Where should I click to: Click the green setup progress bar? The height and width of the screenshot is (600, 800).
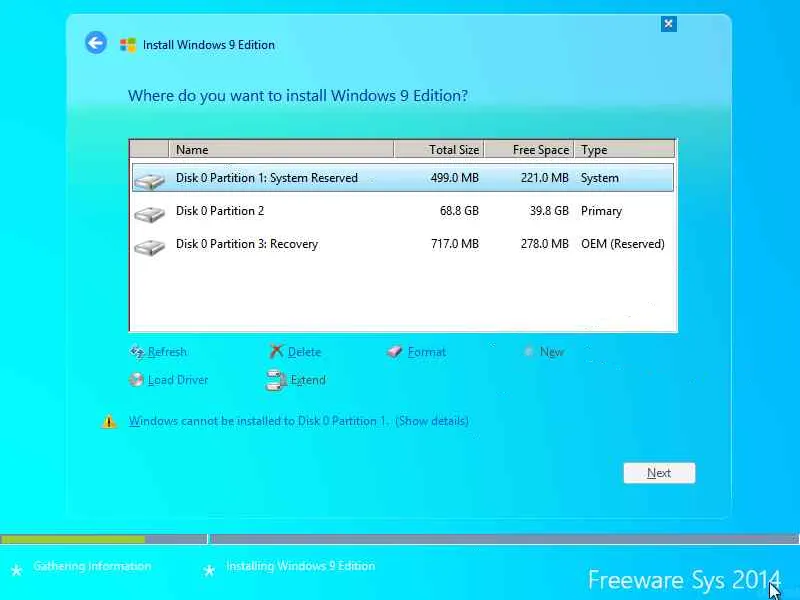point(73,539)
